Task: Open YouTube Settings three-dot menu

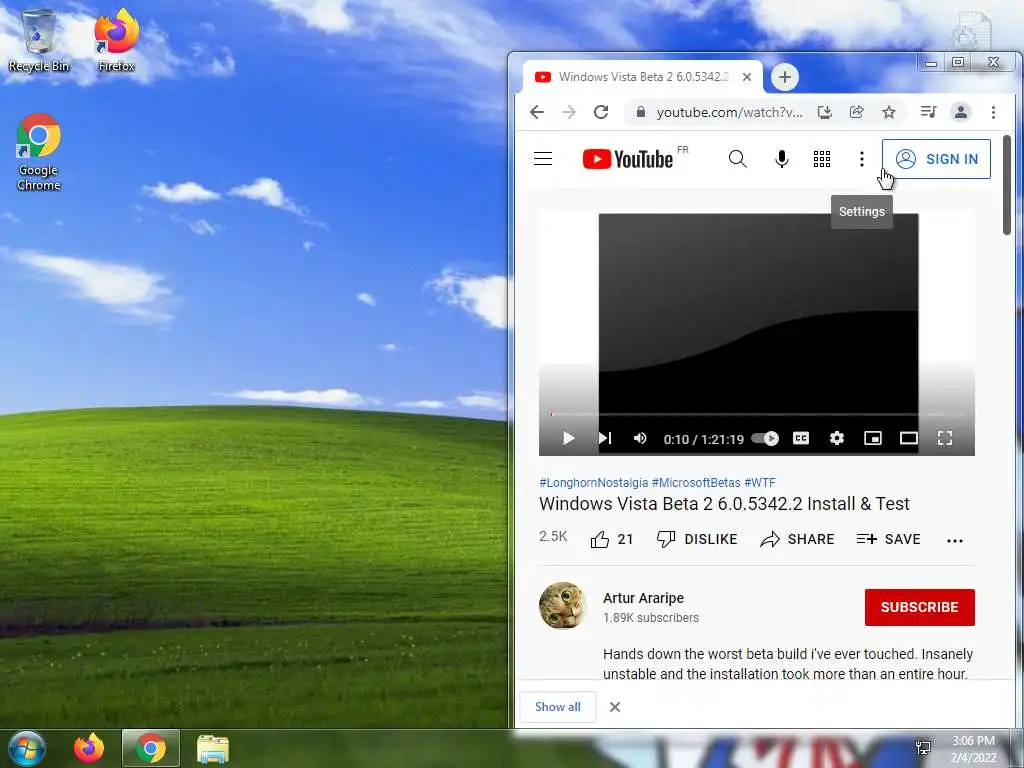Action: (861, 159)
